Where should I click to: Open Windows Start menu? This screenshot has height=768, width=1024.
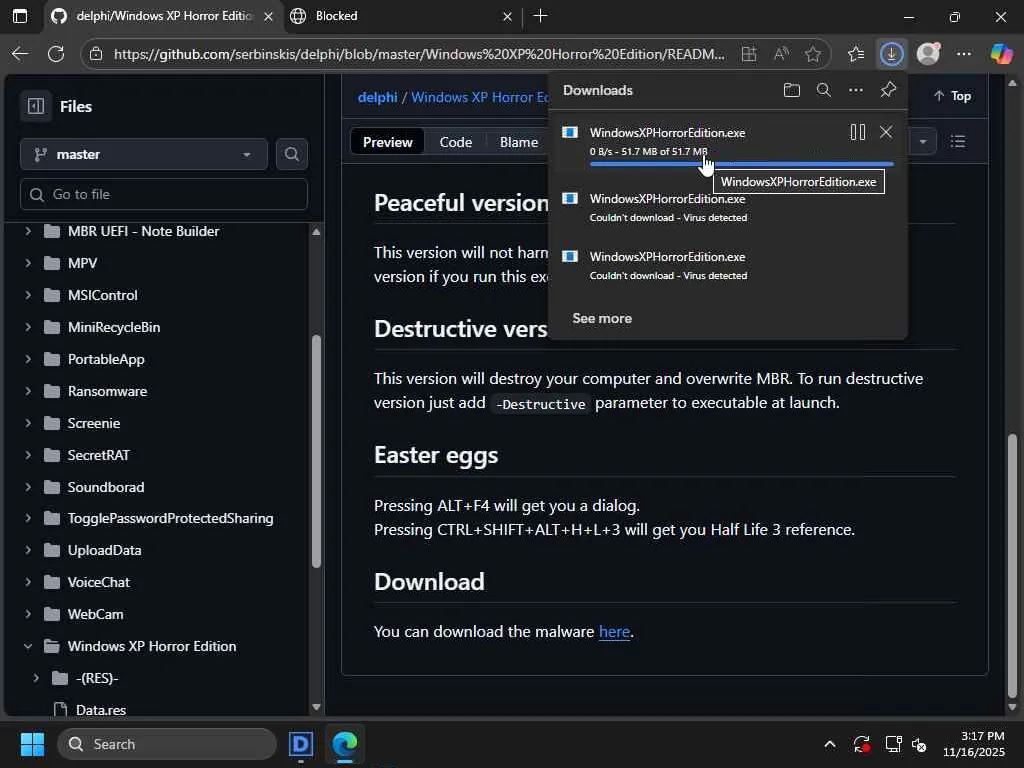point(32,744)
